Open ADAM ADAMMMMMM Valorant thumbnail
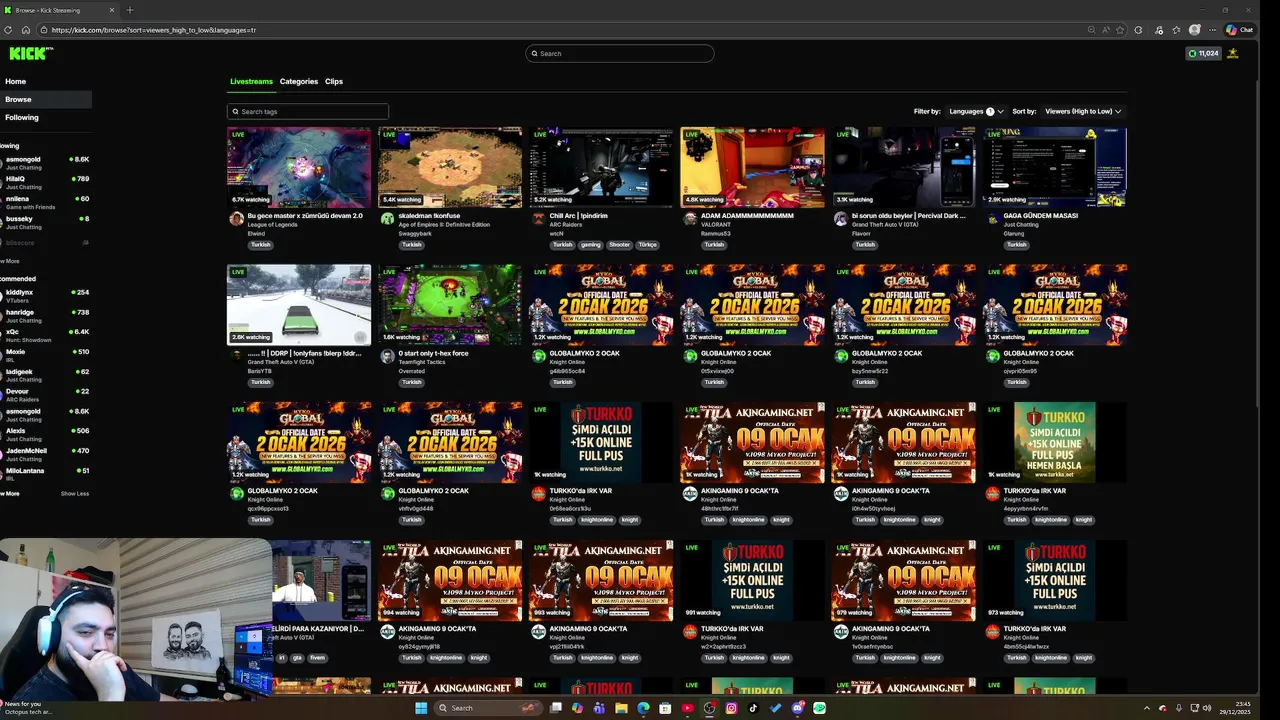This screenshot has height=720, width=1280. point(752,167)
